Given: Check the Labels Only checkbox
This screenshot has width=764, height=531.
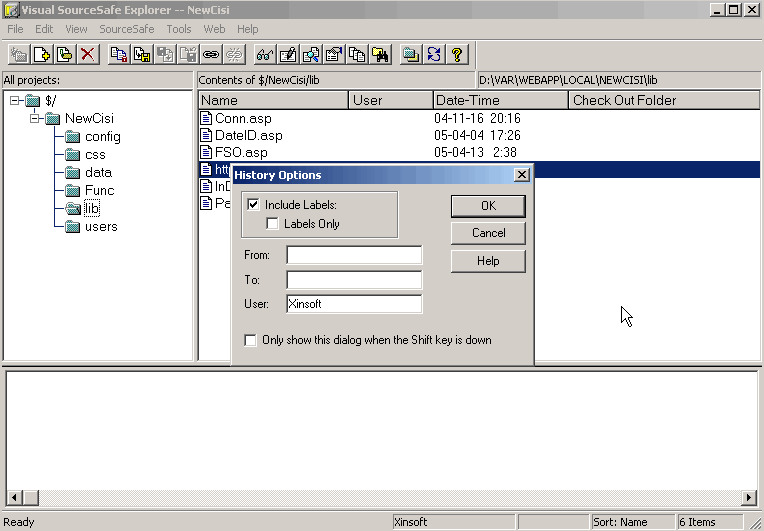Looking at the screenshot, I should (x=272, y=223).
